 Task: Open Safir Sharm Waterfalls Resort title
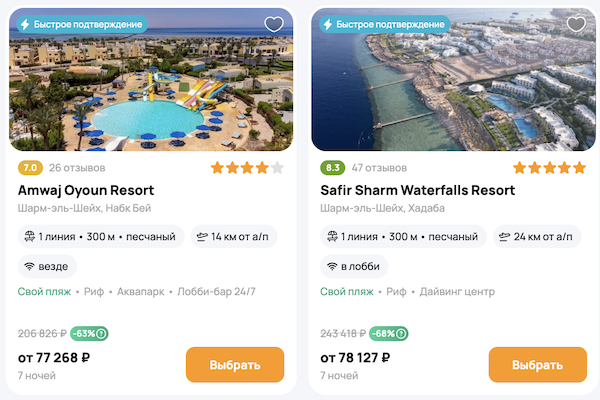417,190
